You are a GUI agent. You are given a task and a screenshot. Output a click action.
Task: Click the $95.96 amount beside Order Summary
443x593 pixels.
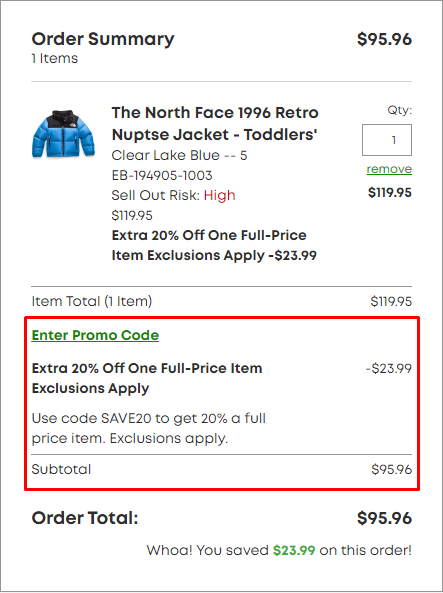click(384, 39)
